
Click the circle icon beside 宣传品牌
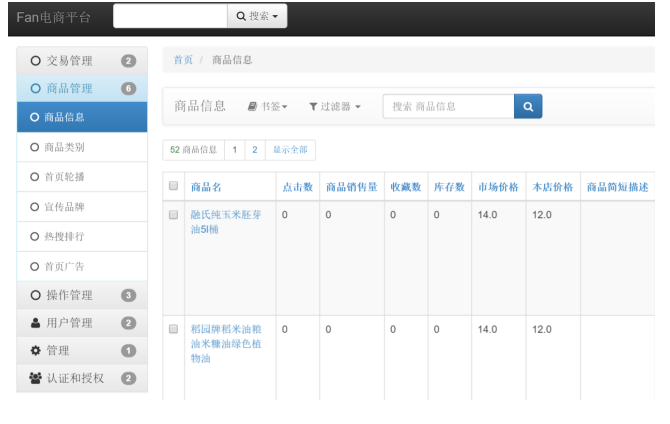click(x=35, y=207)
